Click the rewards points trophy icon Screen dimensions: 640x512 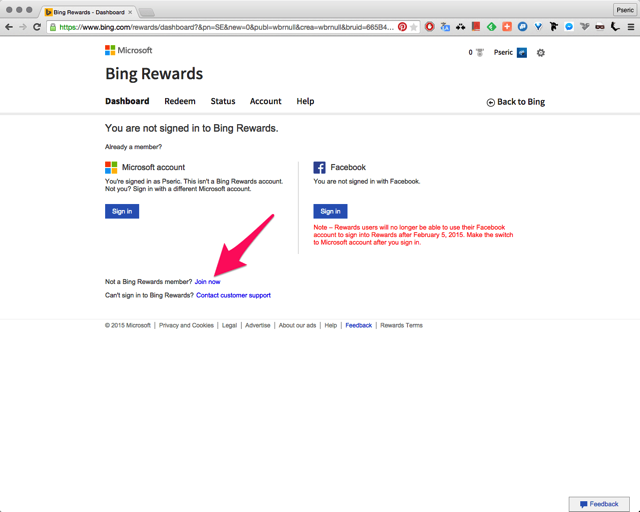(480, 53)
